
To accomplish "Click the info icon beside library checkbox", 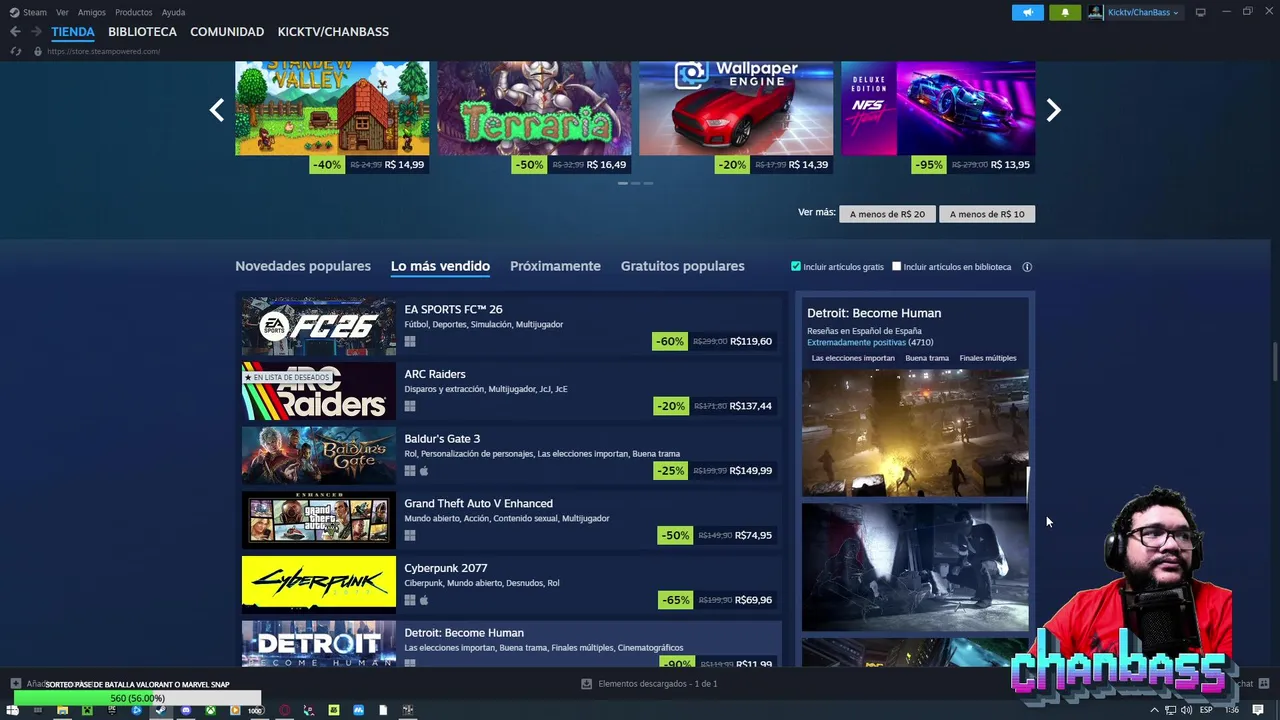I will click(x=1027, y=267).
